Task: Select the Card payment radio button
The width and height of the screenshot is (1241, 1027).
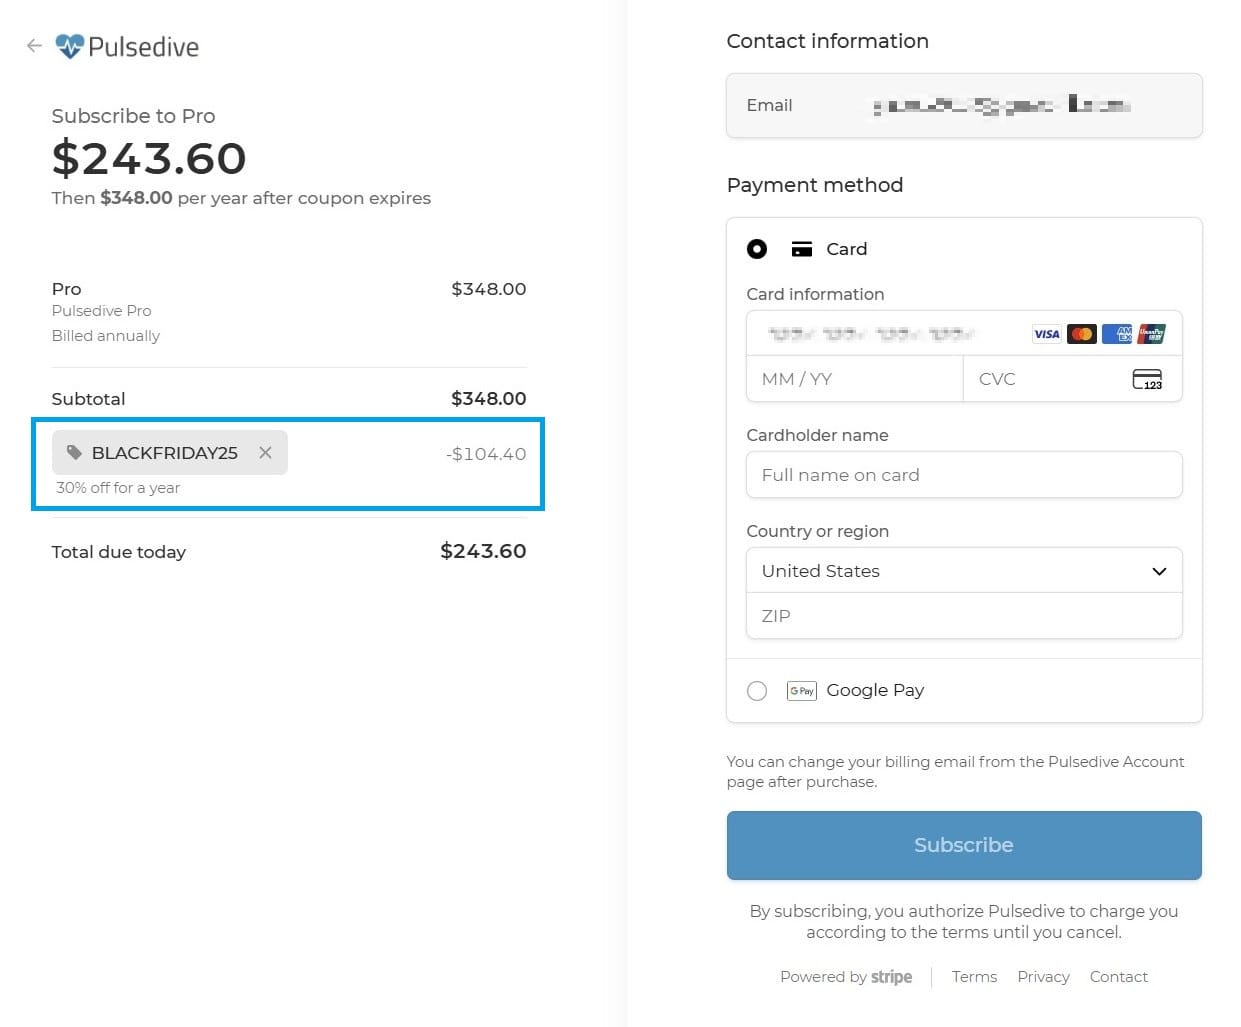Action: (x=757, y=249)
